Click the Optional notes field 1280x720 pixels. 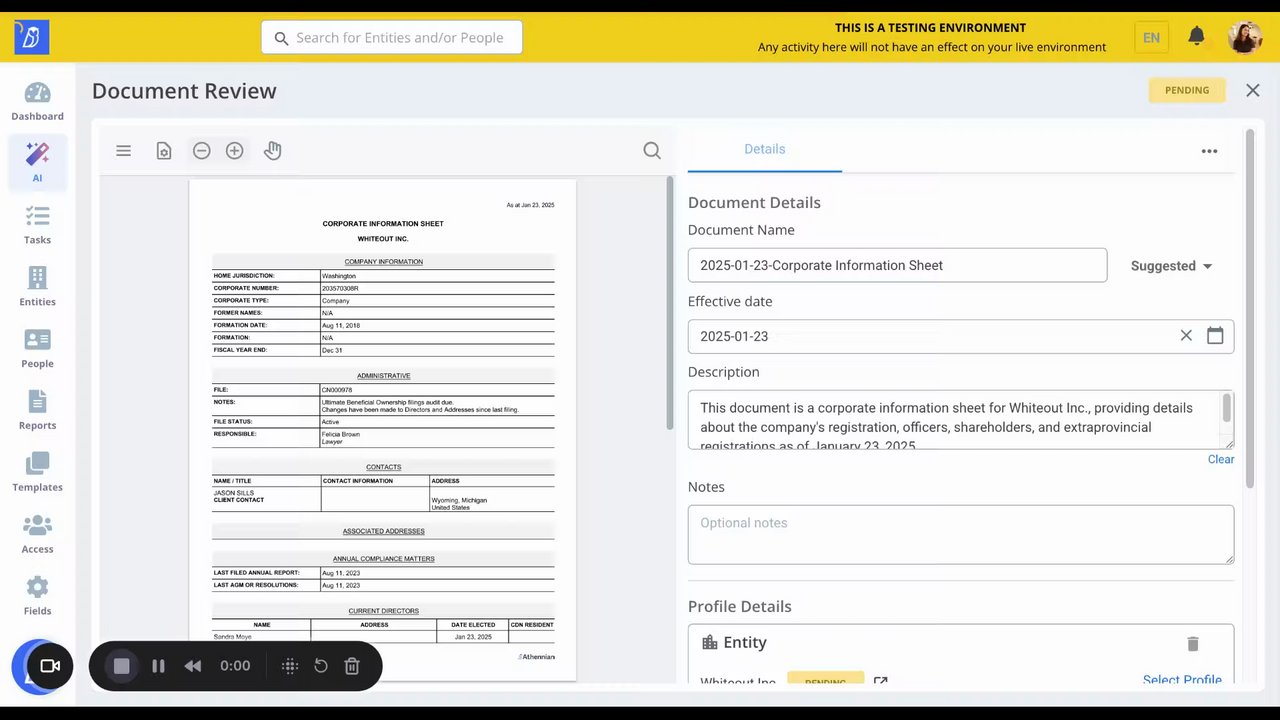pos(961,534)
